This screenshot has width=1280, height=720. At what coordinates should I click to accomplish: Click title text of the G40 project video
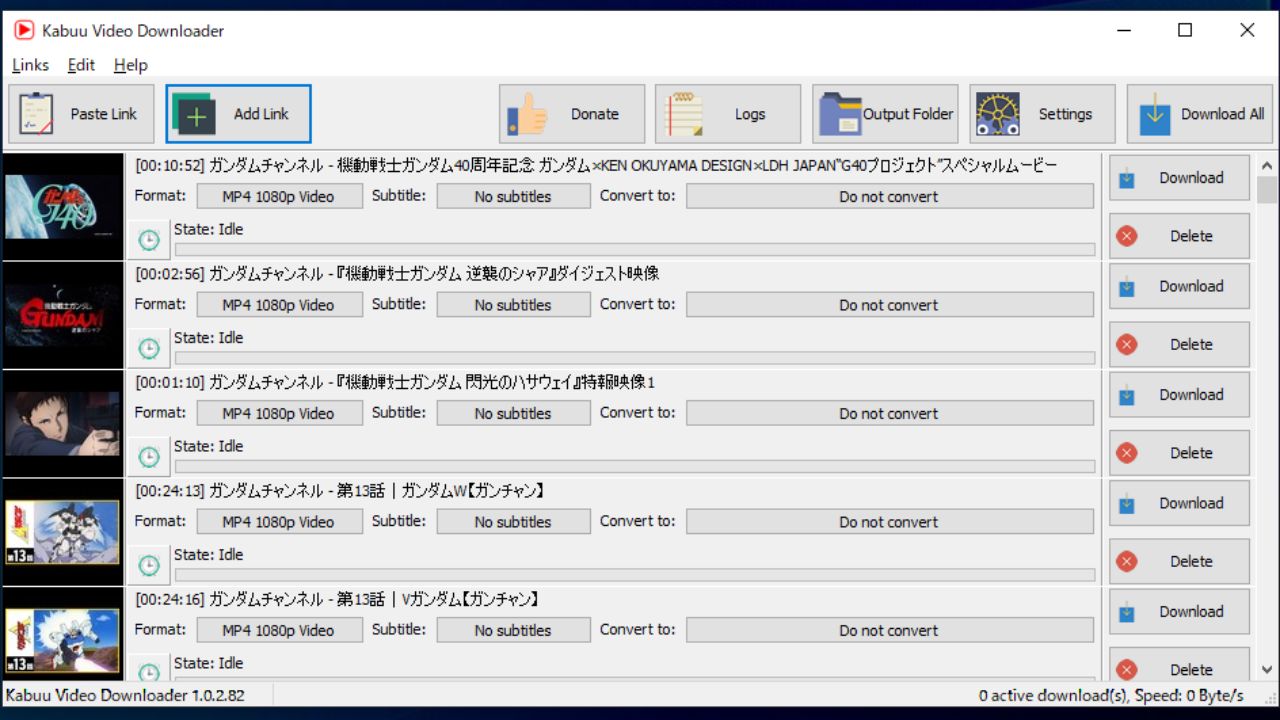click(x=596, y=165)
